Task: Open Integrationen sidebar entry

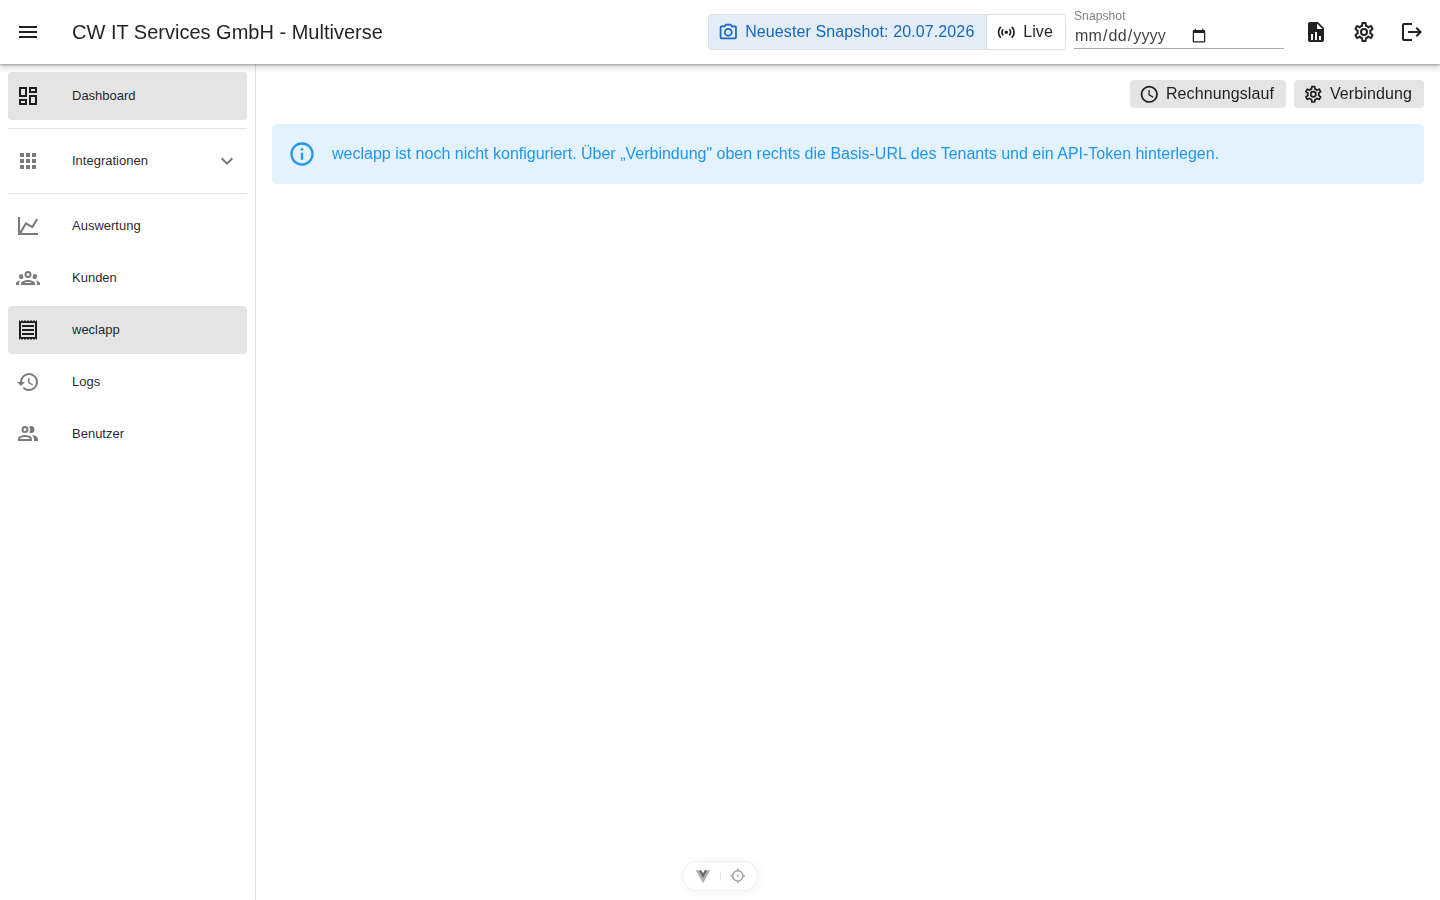Action: click(x=127, y=161)
